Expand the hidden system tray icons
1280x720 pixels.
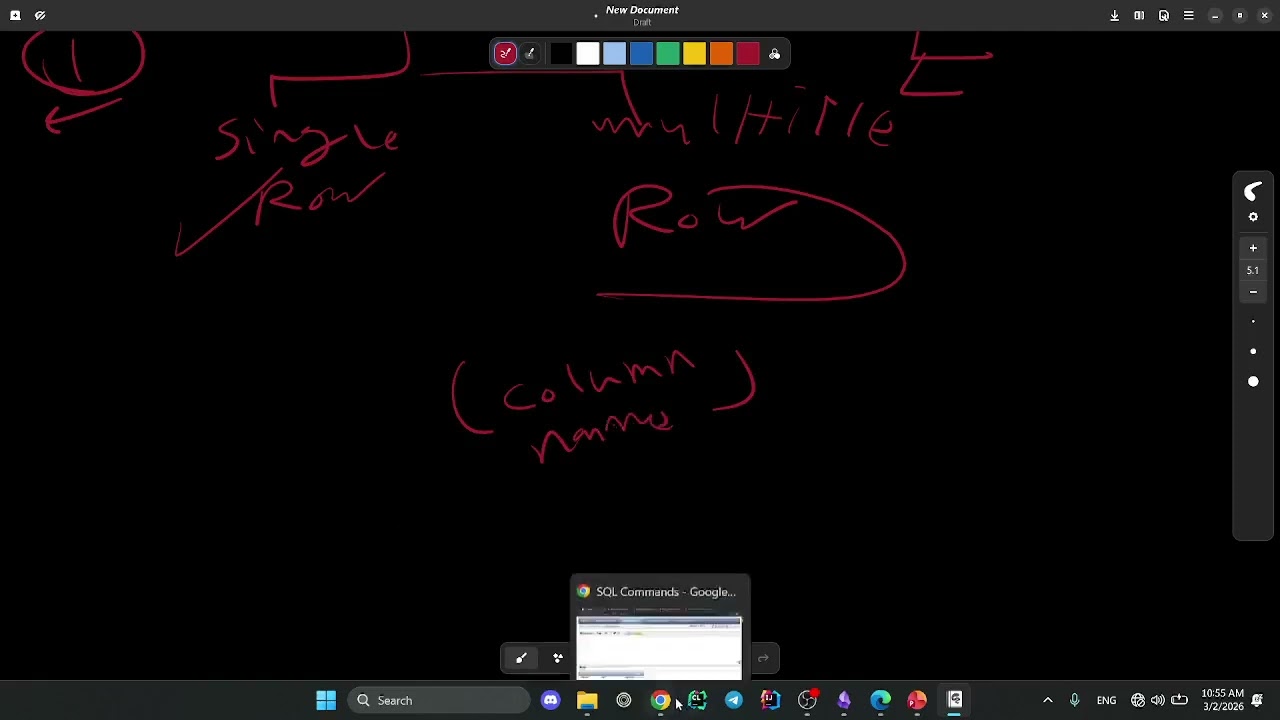[1047, 700]
